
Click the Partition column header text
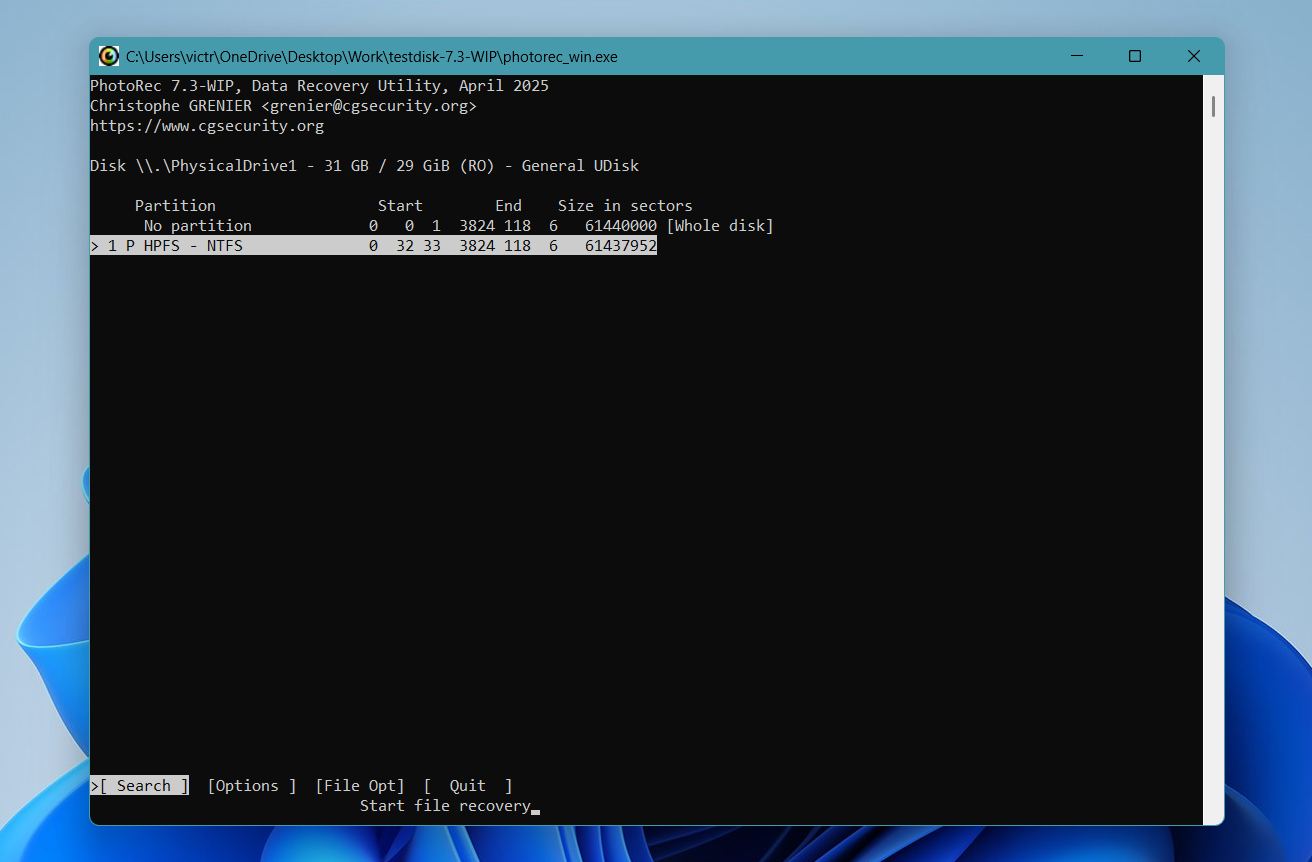click(x=175, y=205)
